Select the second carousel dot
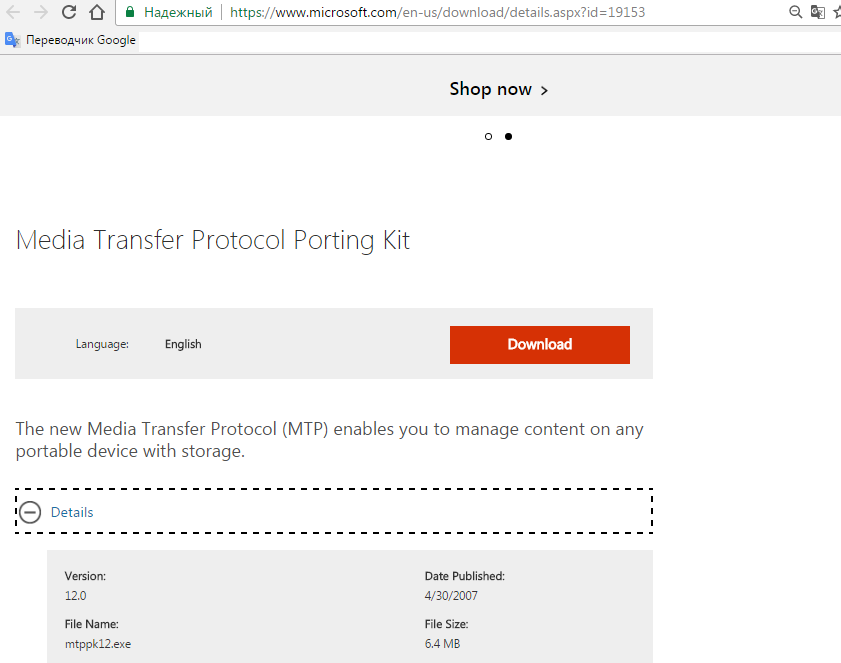 508,136
